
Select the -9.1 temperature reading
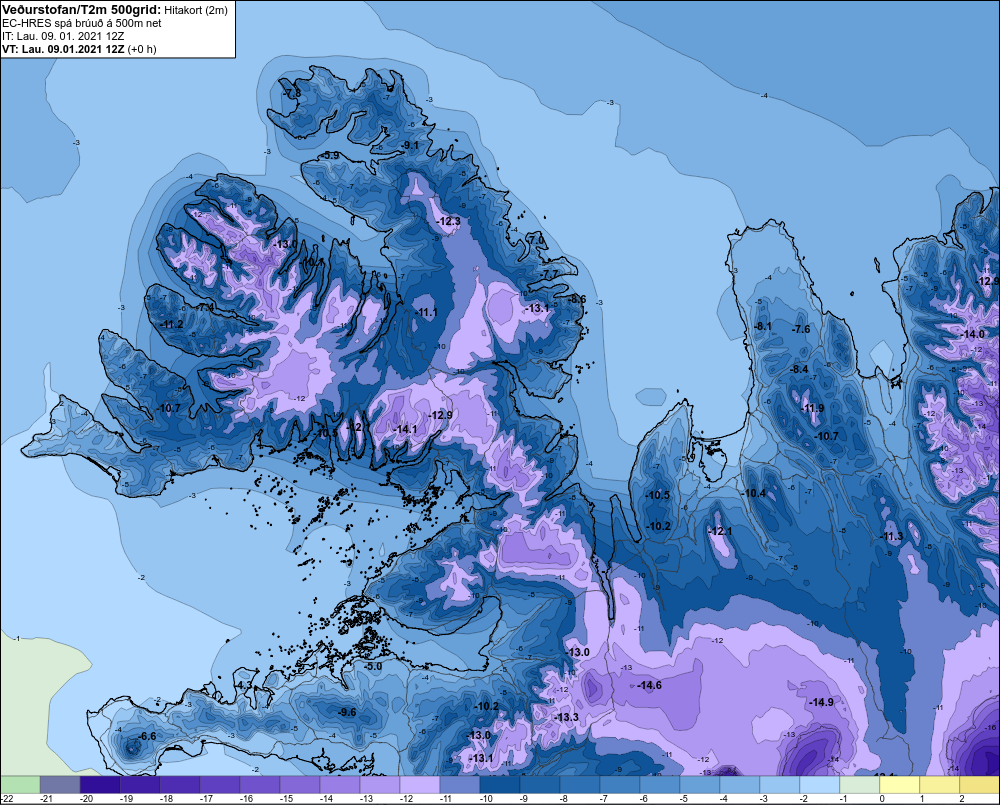click(409, 145)
